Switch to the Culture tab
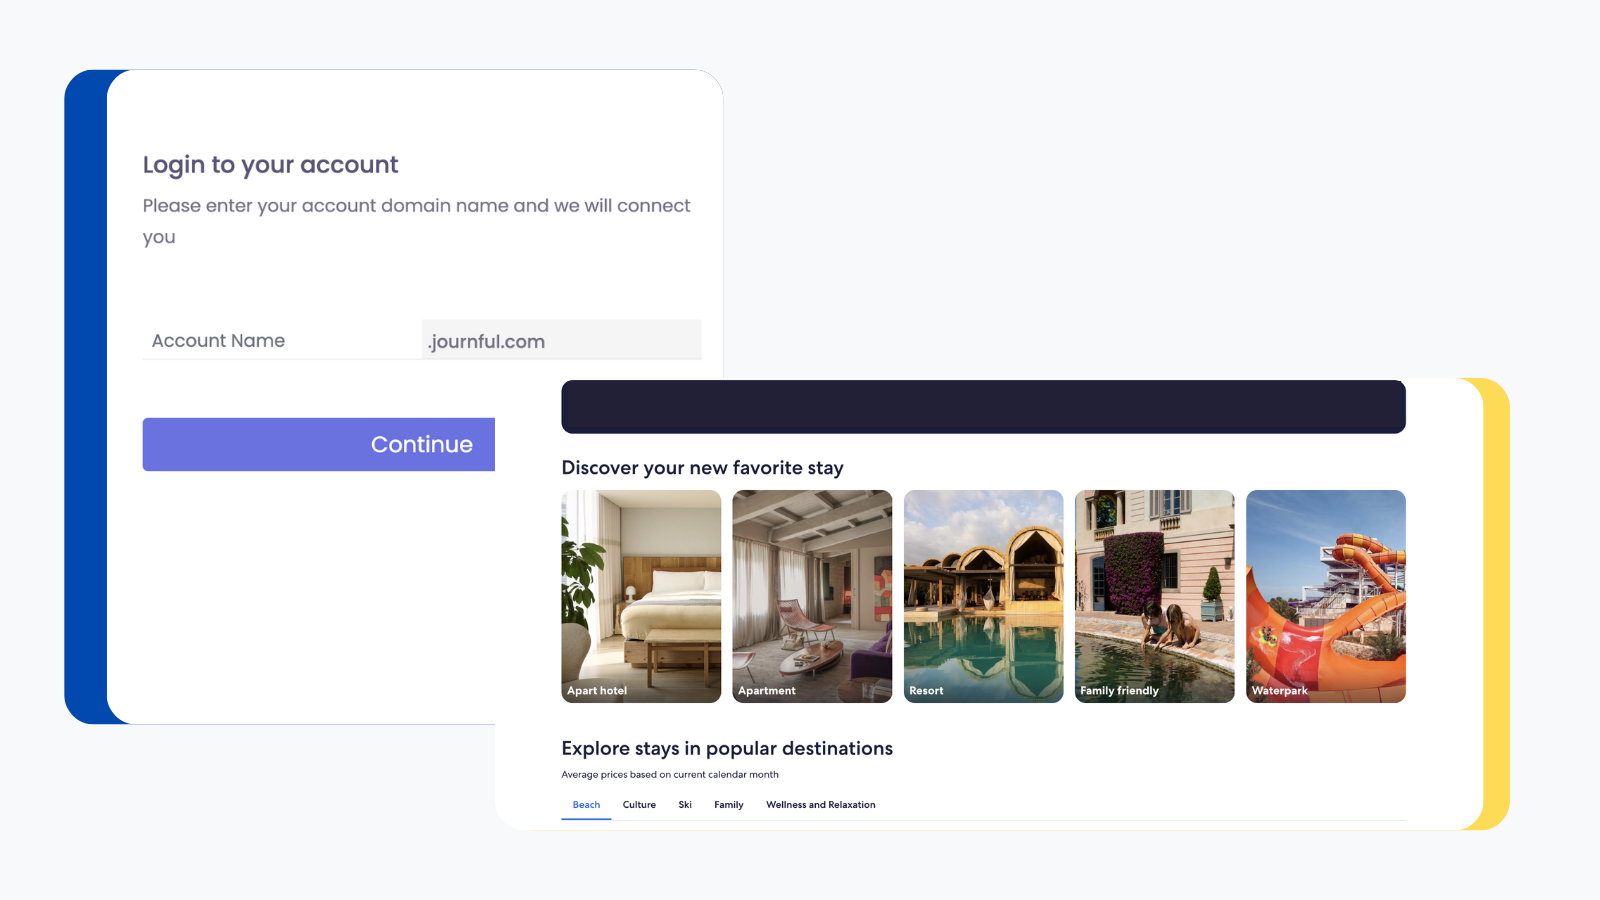The width and height of the screenshot is (1600, 900). 639,805
